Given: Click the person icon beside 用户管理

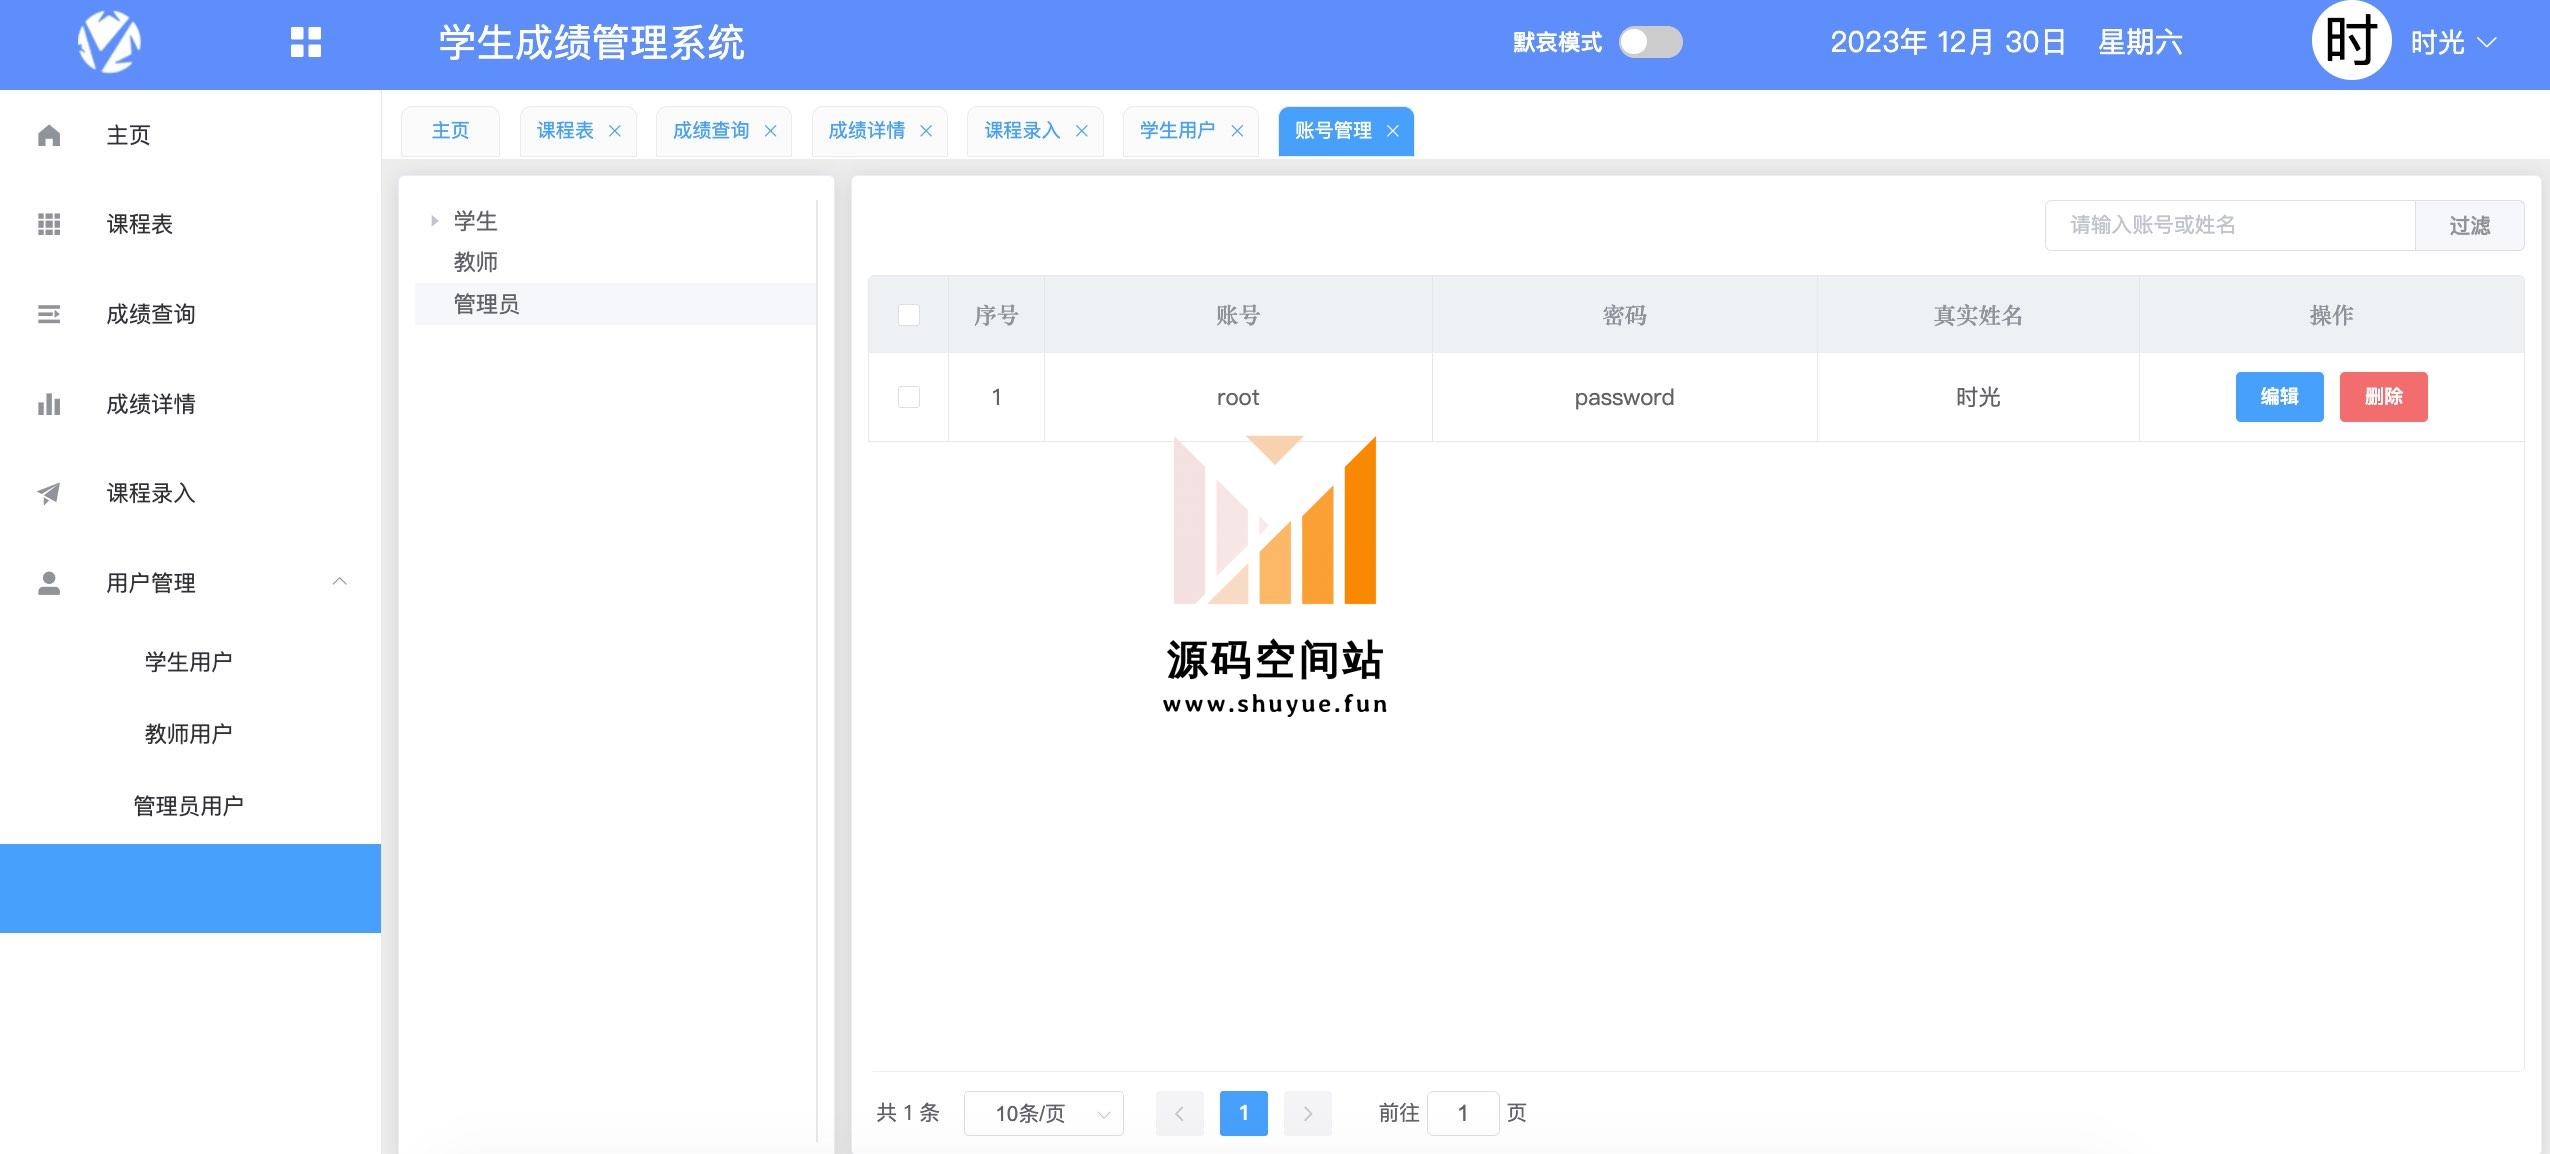Looking at the screenshot, I should tap(49, 583).
